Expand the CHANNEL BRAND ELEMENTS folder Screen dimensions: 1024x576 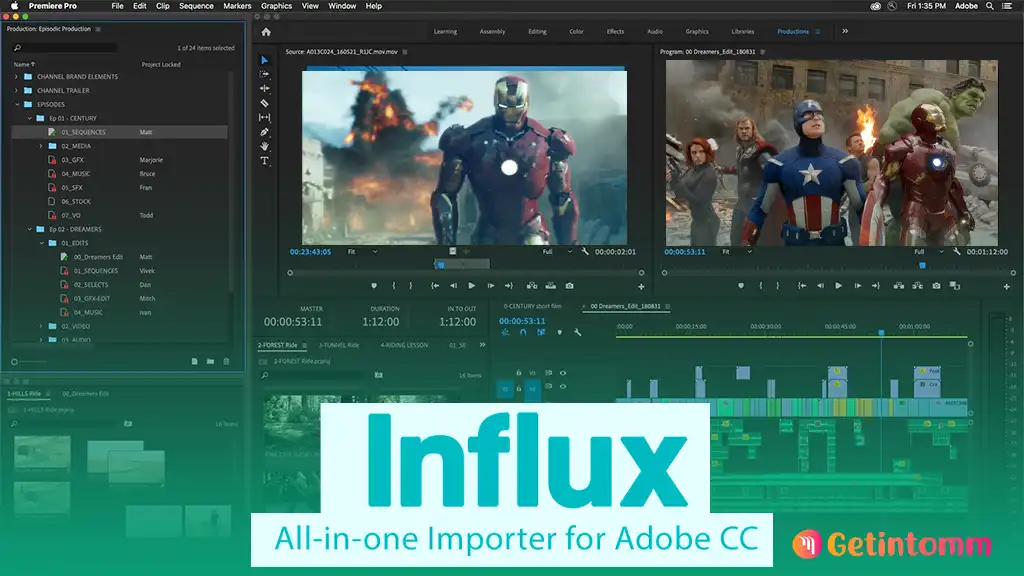pos(16,76)
